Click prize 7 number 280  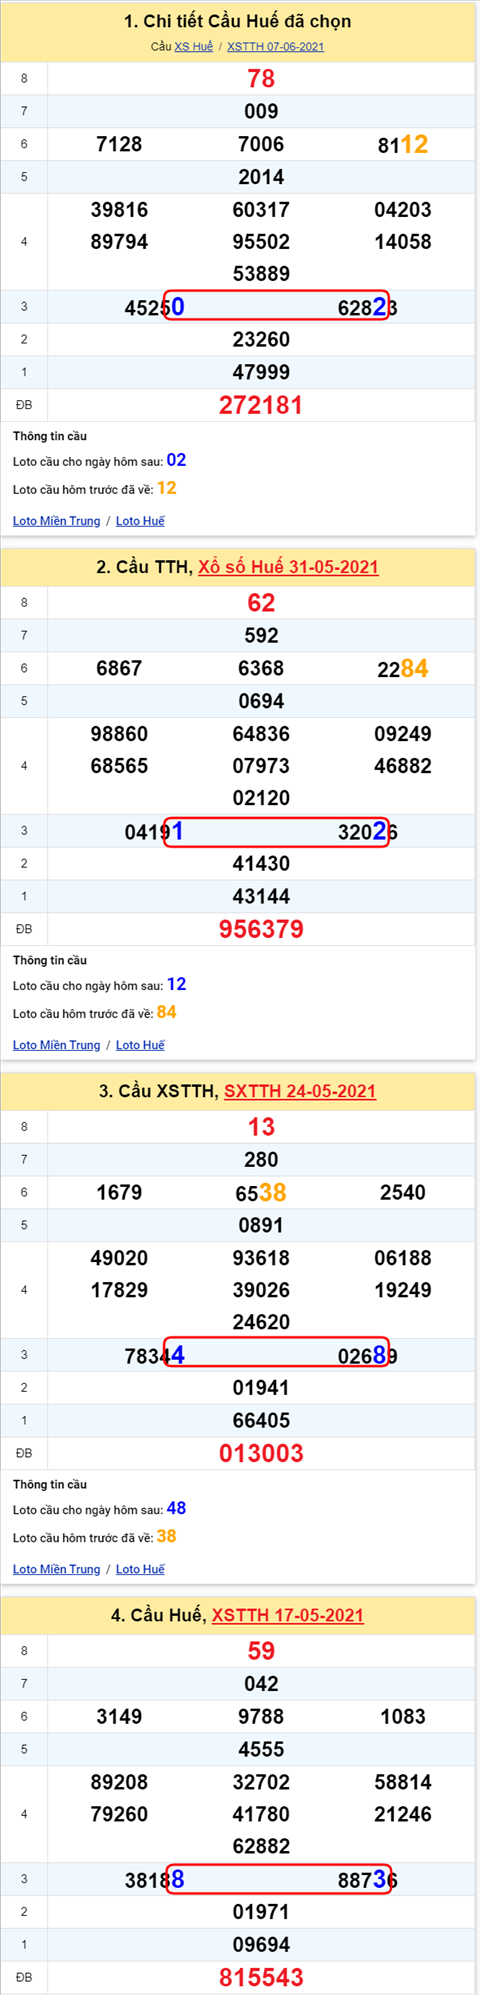[x=261, y=1159]
